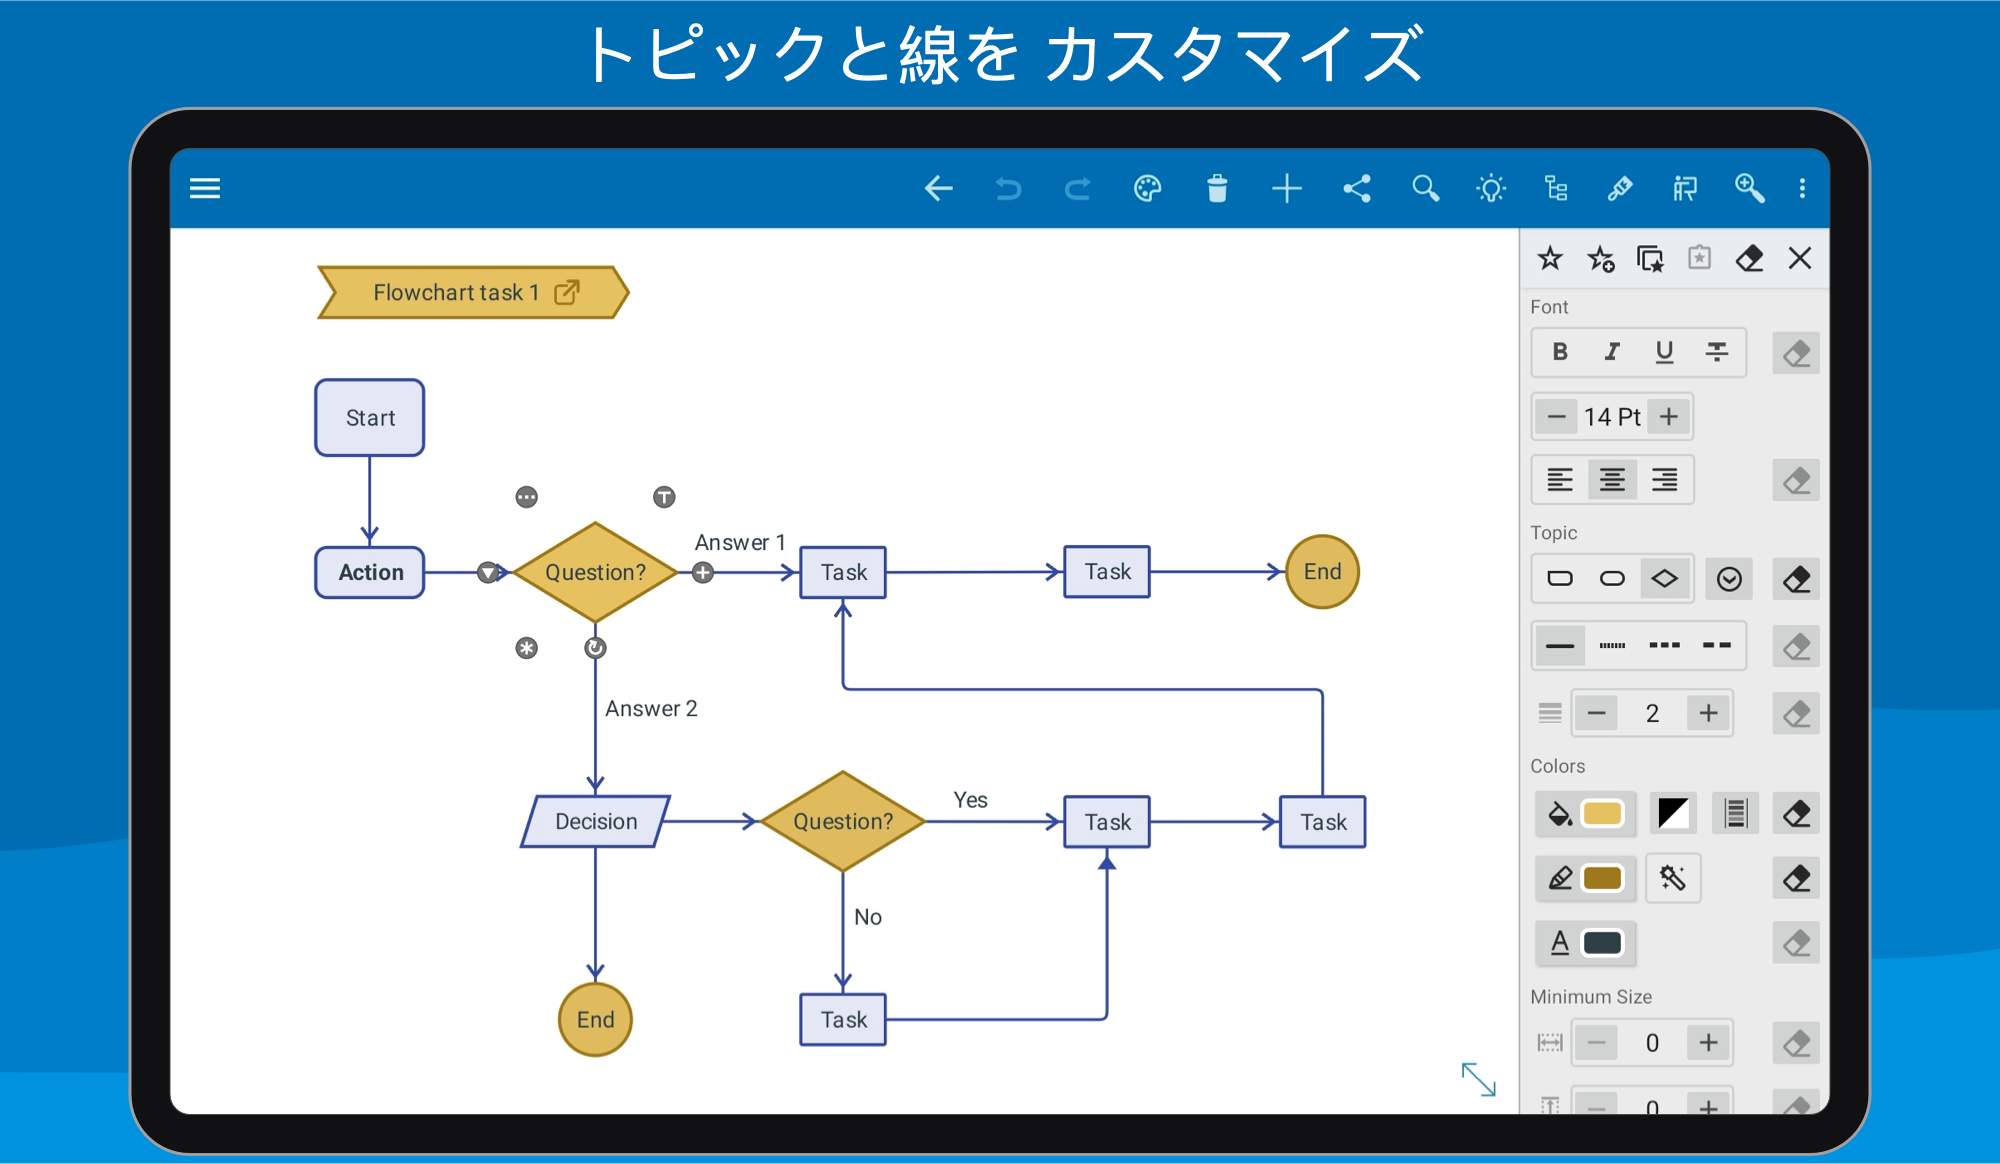The width and height of the screenshot is (2000, 1164).
Task: Clear all styles with top eraser
Action: 1749,259
